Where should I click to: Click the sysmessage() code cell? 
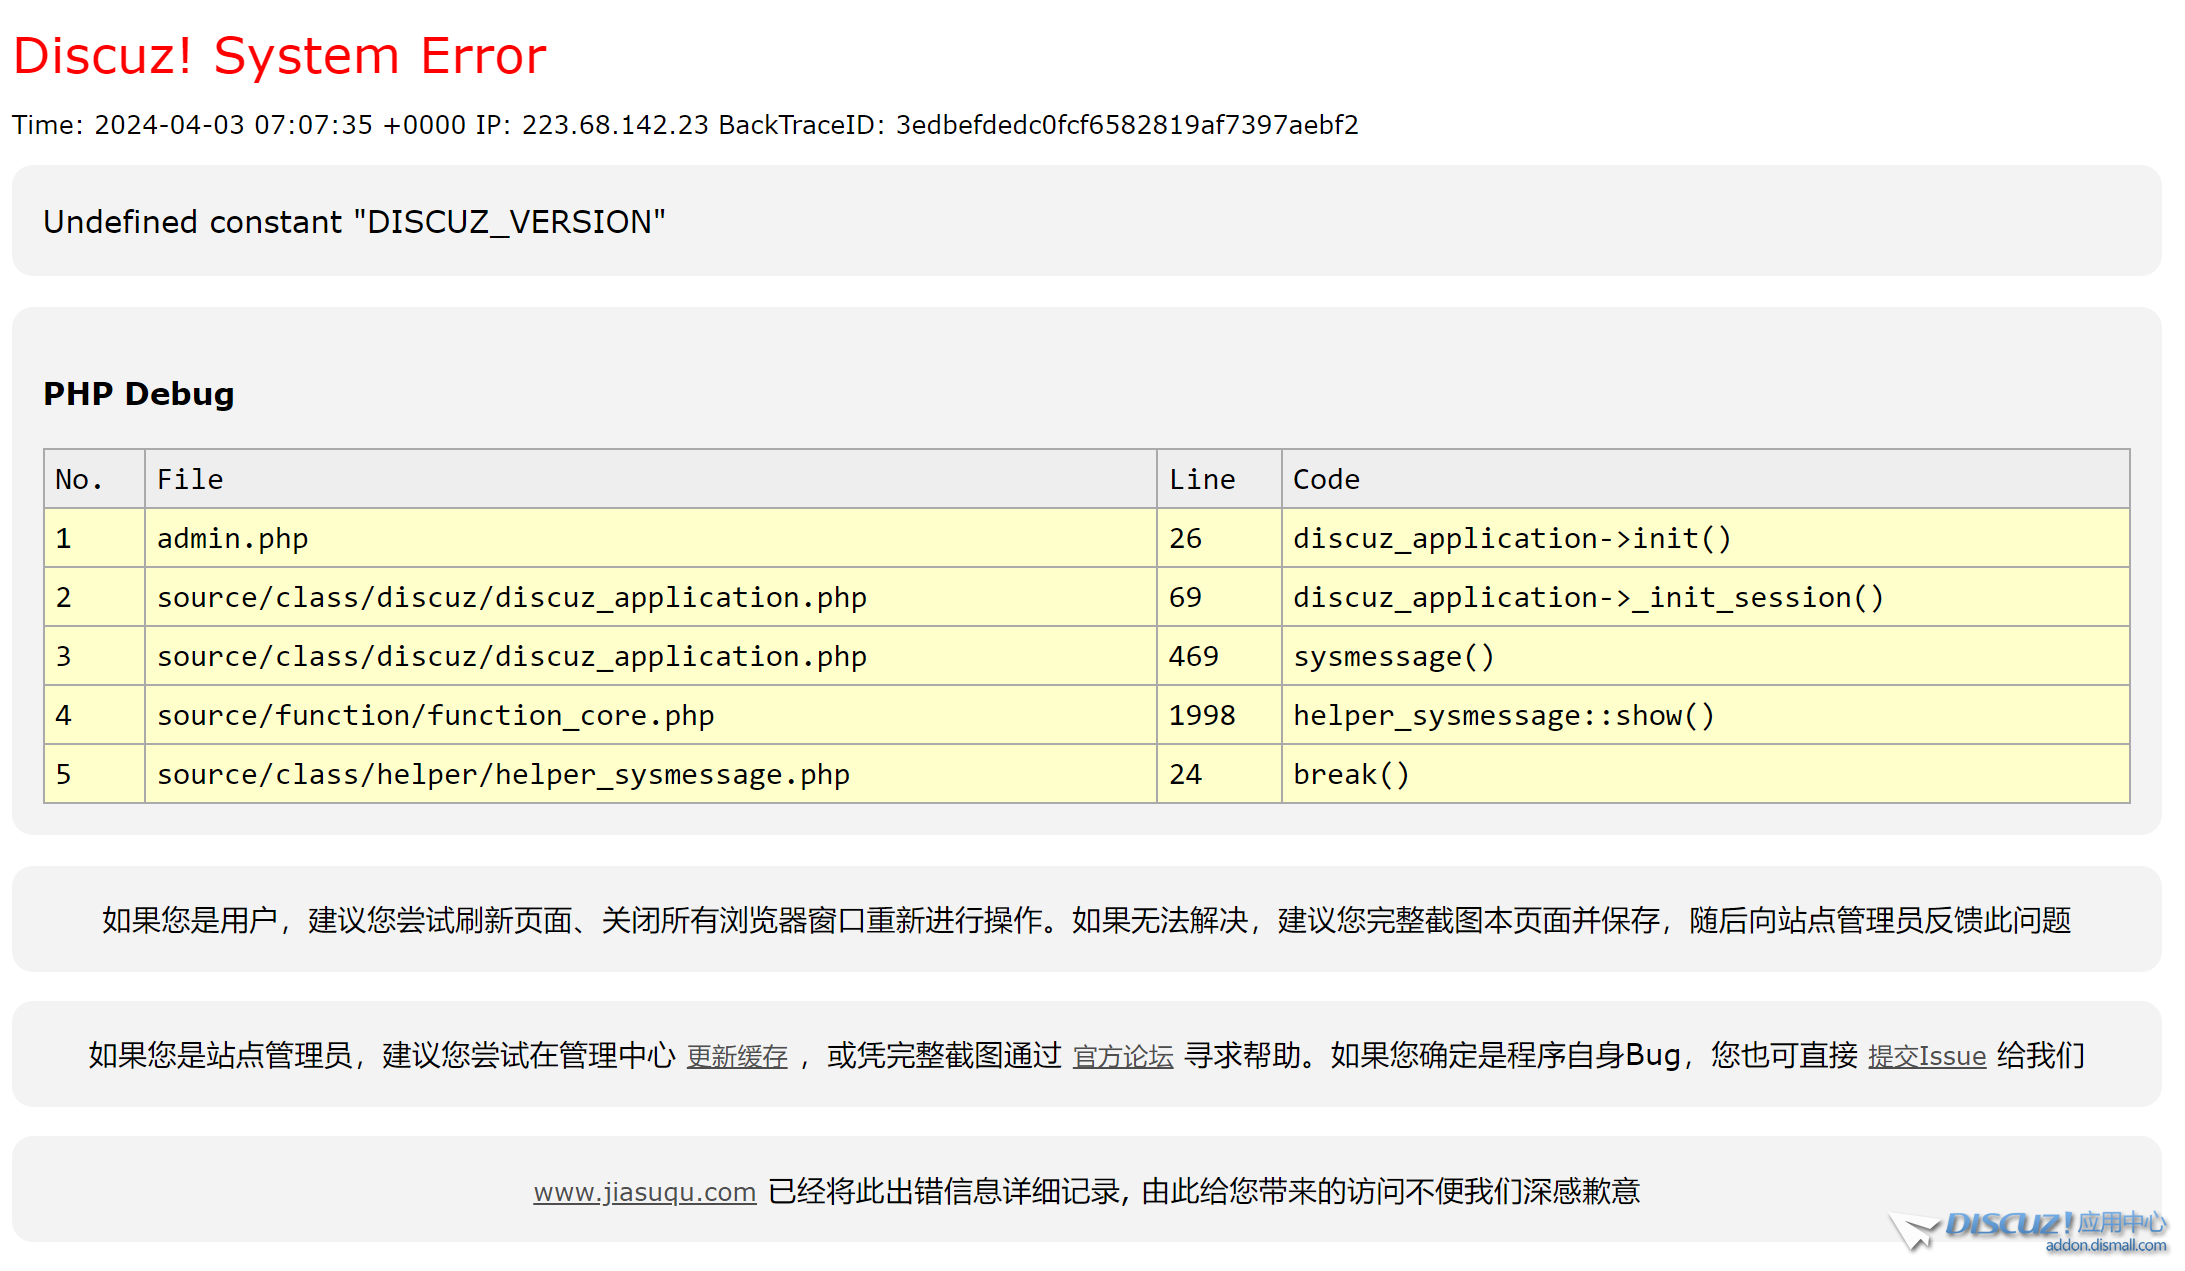pyautogui.click(x=1393, y=657)
